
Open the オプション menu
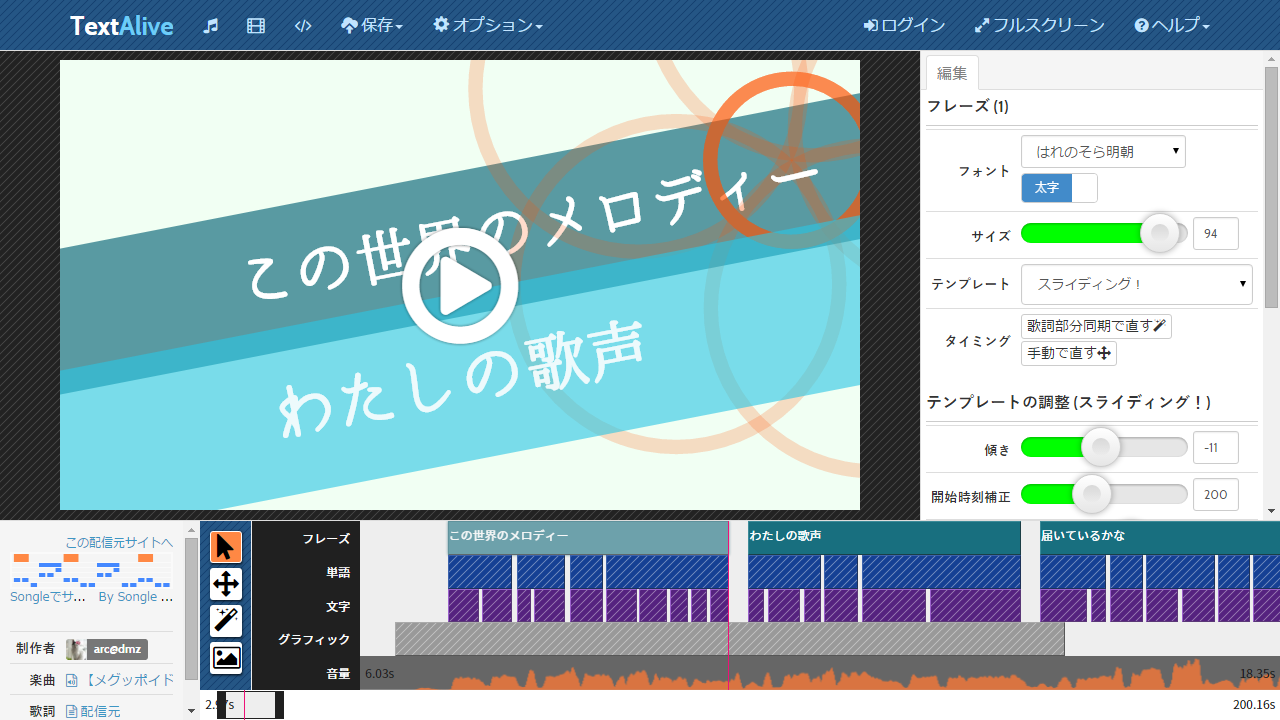click(488, 25)
